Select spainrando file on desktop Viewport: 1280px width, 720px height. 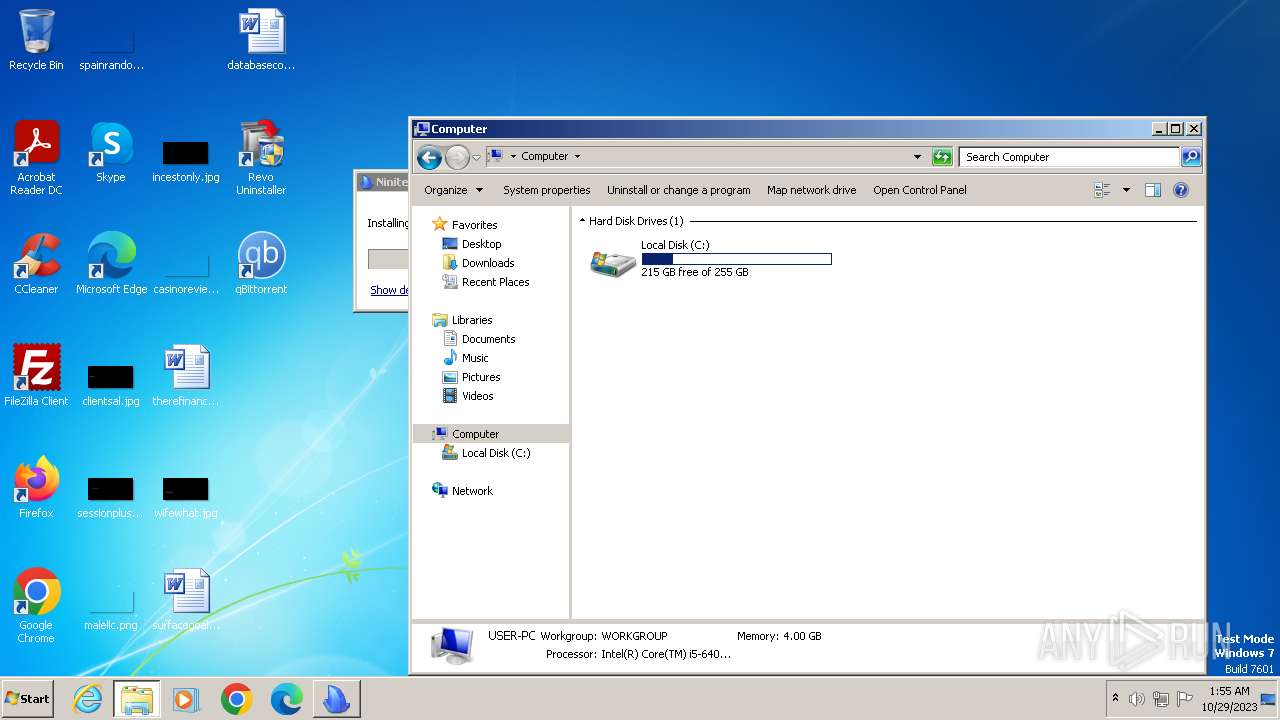111,48
